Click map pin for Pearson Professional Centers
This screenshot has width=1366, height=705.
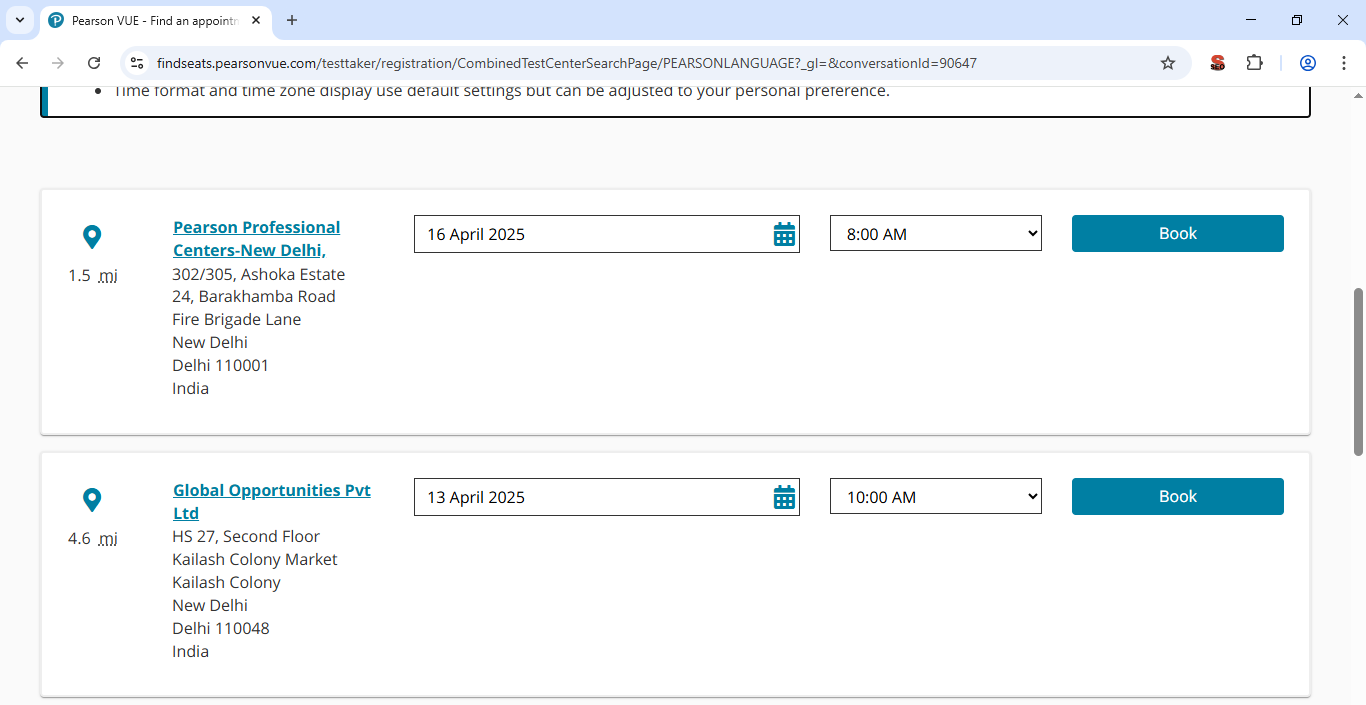tap(92, 237)
